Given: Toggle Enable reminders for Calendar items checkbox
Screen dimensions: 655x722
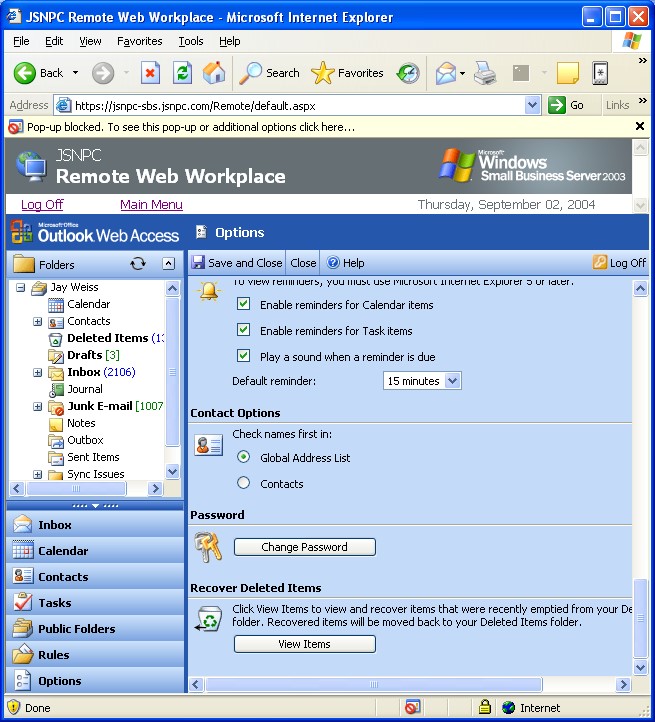Looking at the screenshot, I should click(x=243, y=304).
